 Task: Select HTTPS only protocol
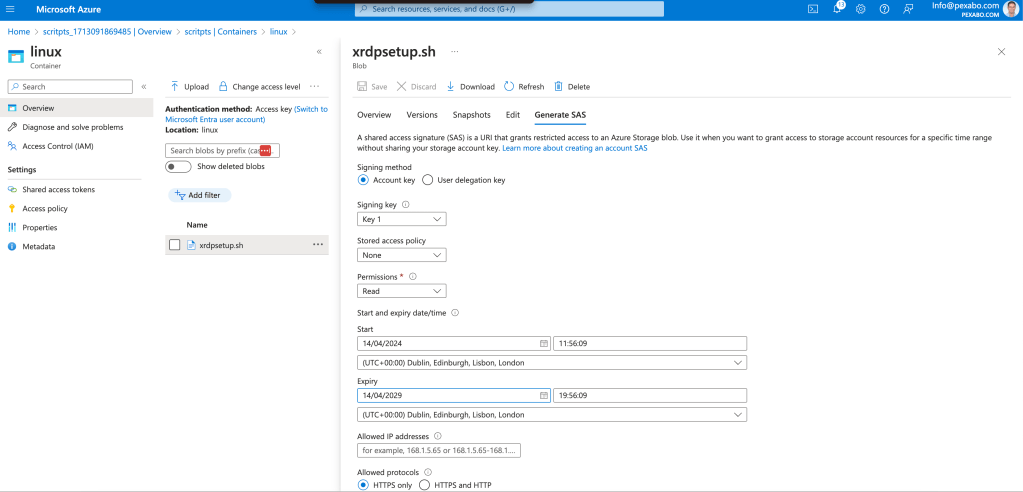pos(363,485)
